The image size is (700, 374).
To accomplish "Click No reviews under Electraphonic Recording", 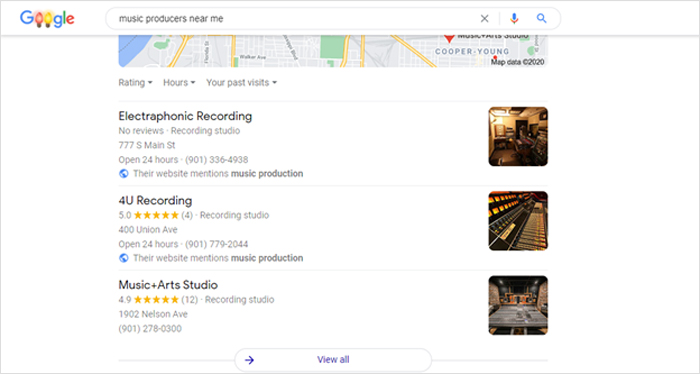I will pyautogui.click(x=141, y=131).
